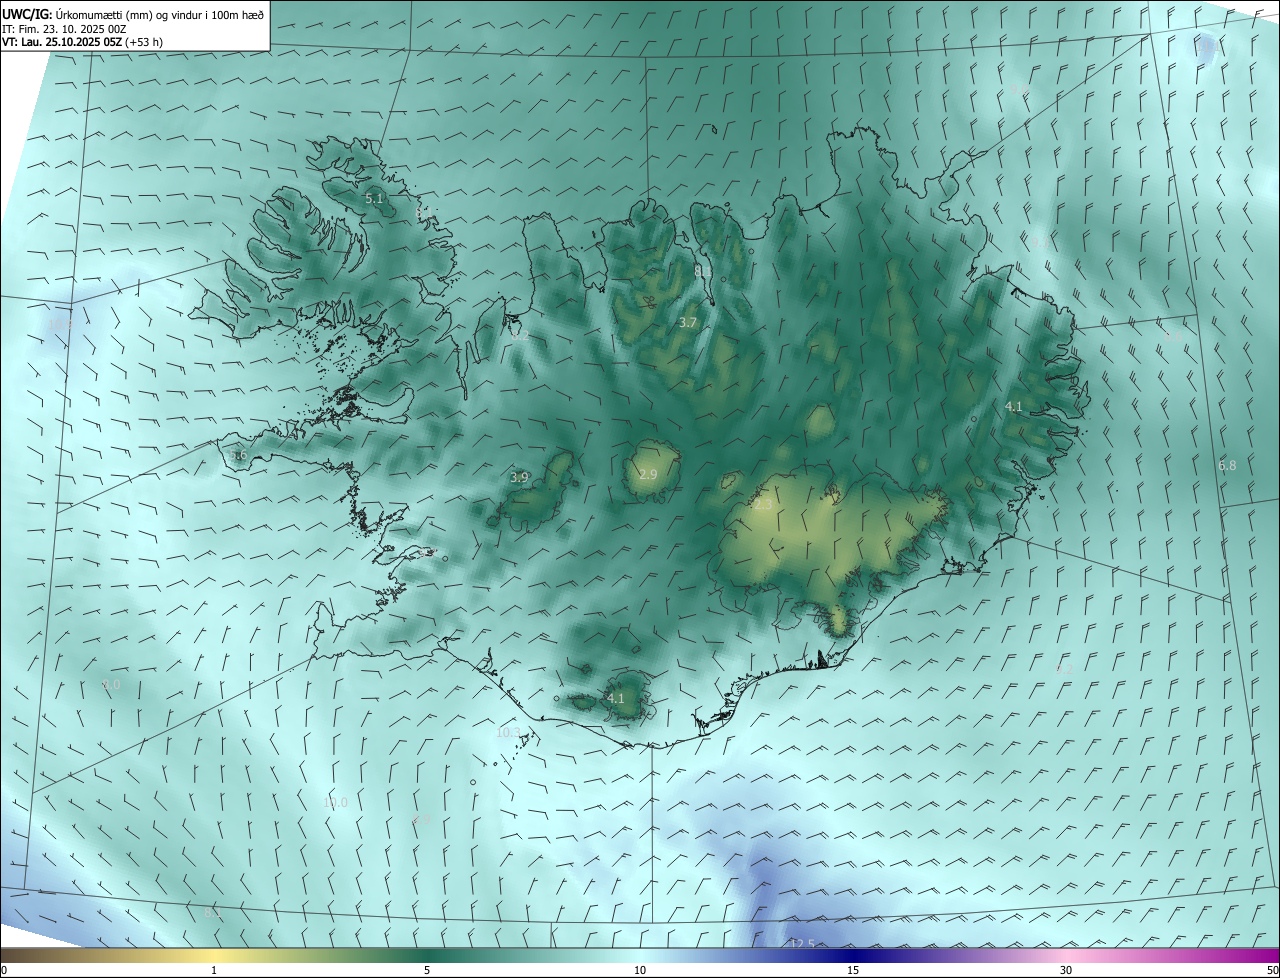Click the precipitation color scale bar
The height and width of the screenshot is (978, 1280).
point(640,955)
